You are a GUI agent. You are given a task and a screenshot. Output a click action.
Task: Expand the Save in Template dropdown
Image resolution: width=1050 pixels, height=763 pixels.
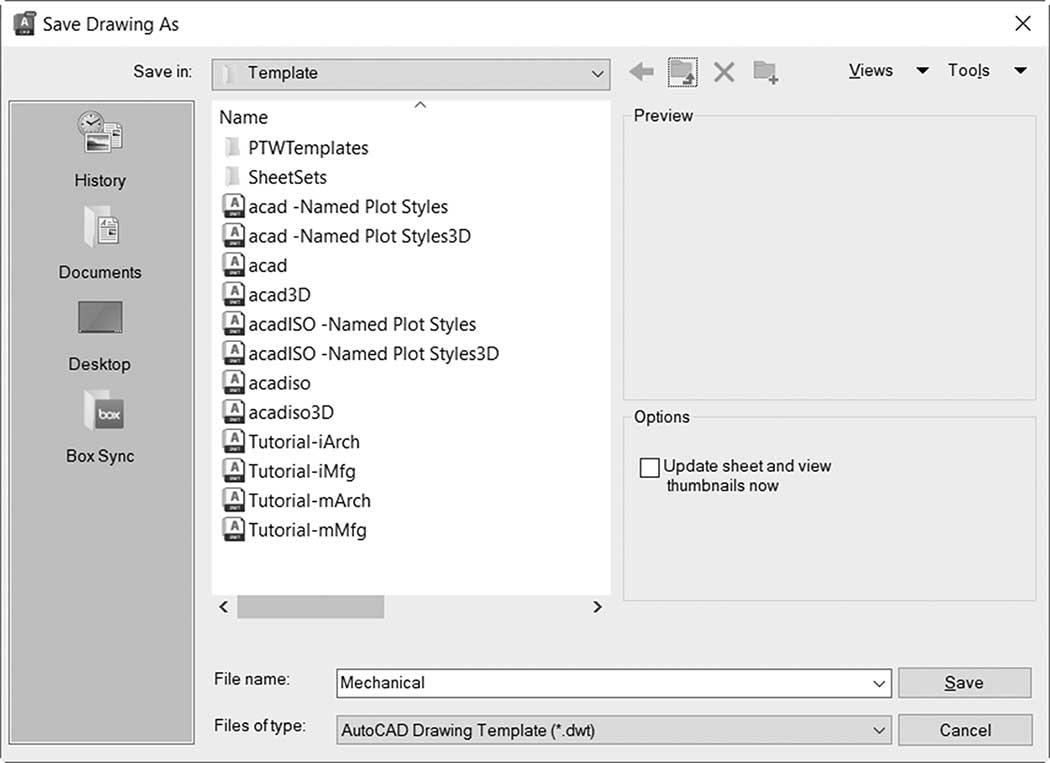point(597,74)
